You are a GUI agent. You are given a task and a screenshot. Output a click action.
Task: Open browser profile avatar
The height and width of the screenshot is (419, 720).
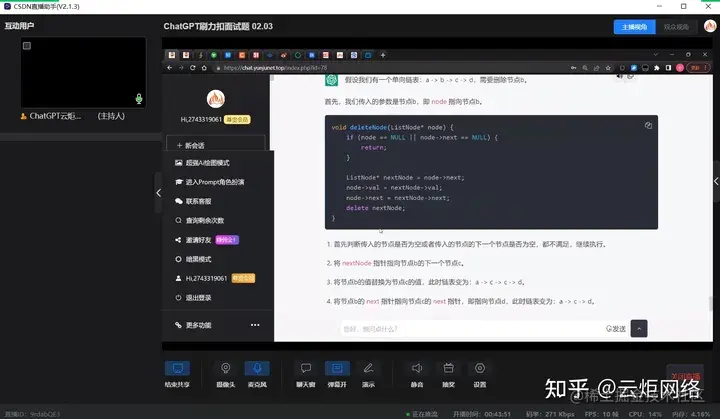coord(680,68)
